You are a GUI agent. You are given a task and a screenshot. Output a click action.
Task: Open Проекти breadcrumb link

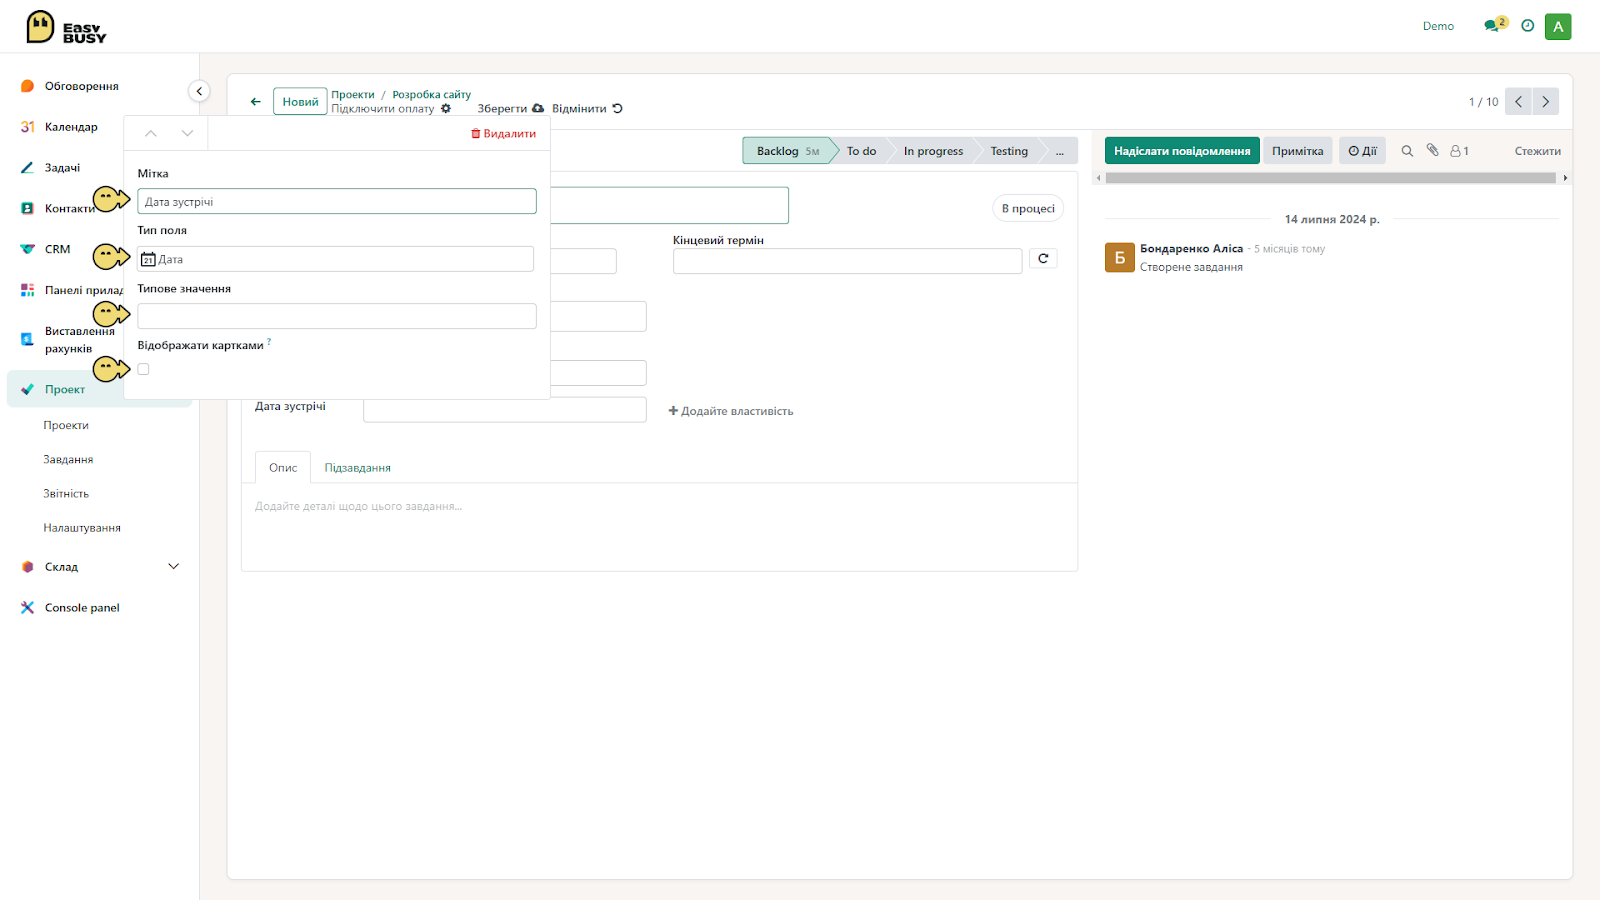pos(353,95)
